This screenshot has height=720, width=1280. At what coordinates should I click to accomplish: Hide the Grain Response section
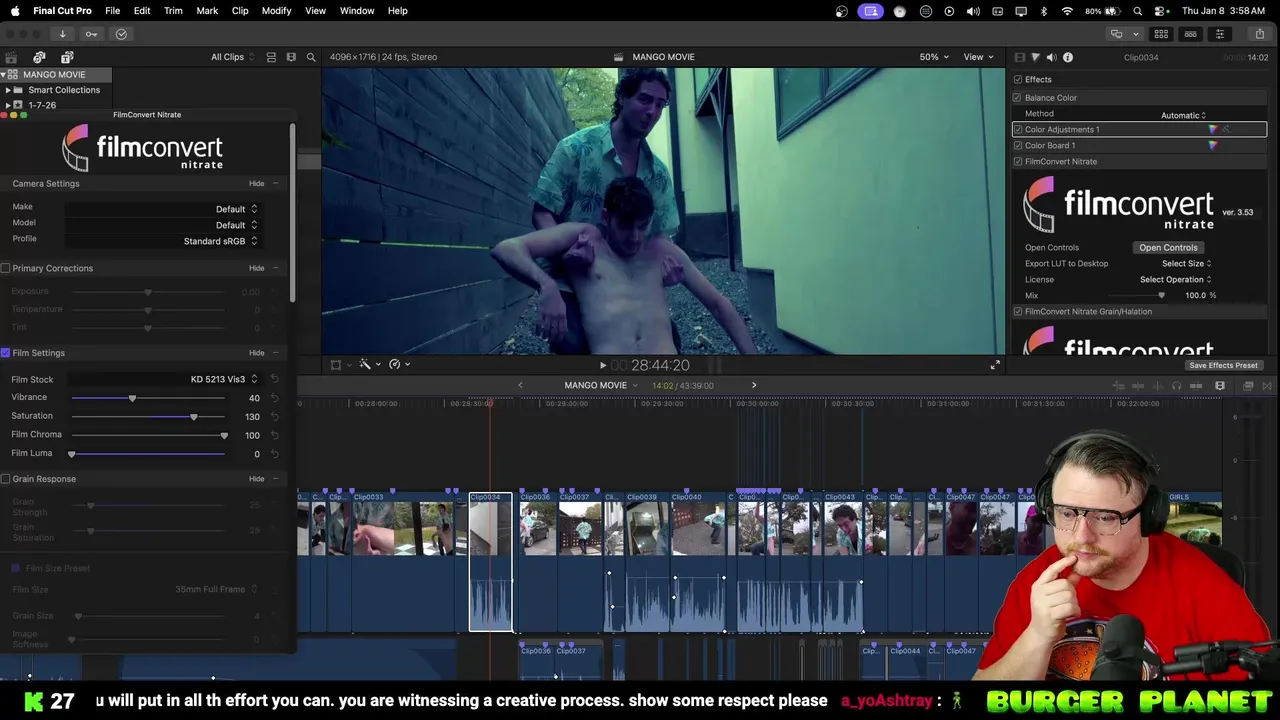tap(257, 479)
